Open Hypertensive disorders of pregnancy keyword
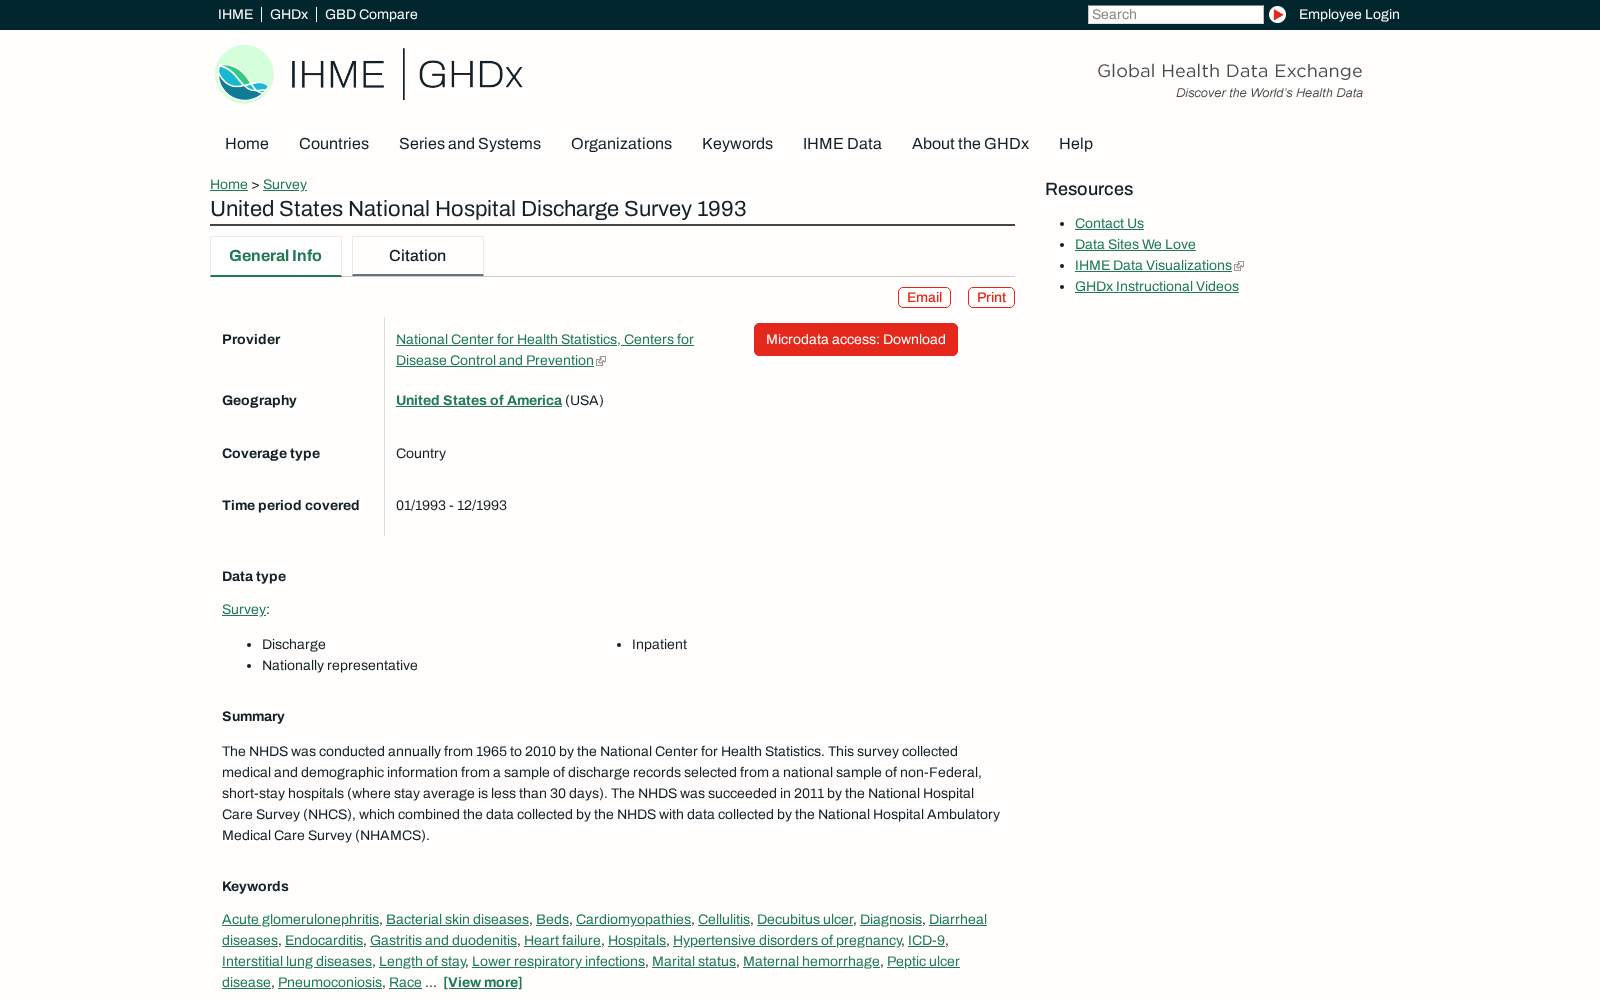The height and width of the screenshot is (1000, 1600). point(787,940)
